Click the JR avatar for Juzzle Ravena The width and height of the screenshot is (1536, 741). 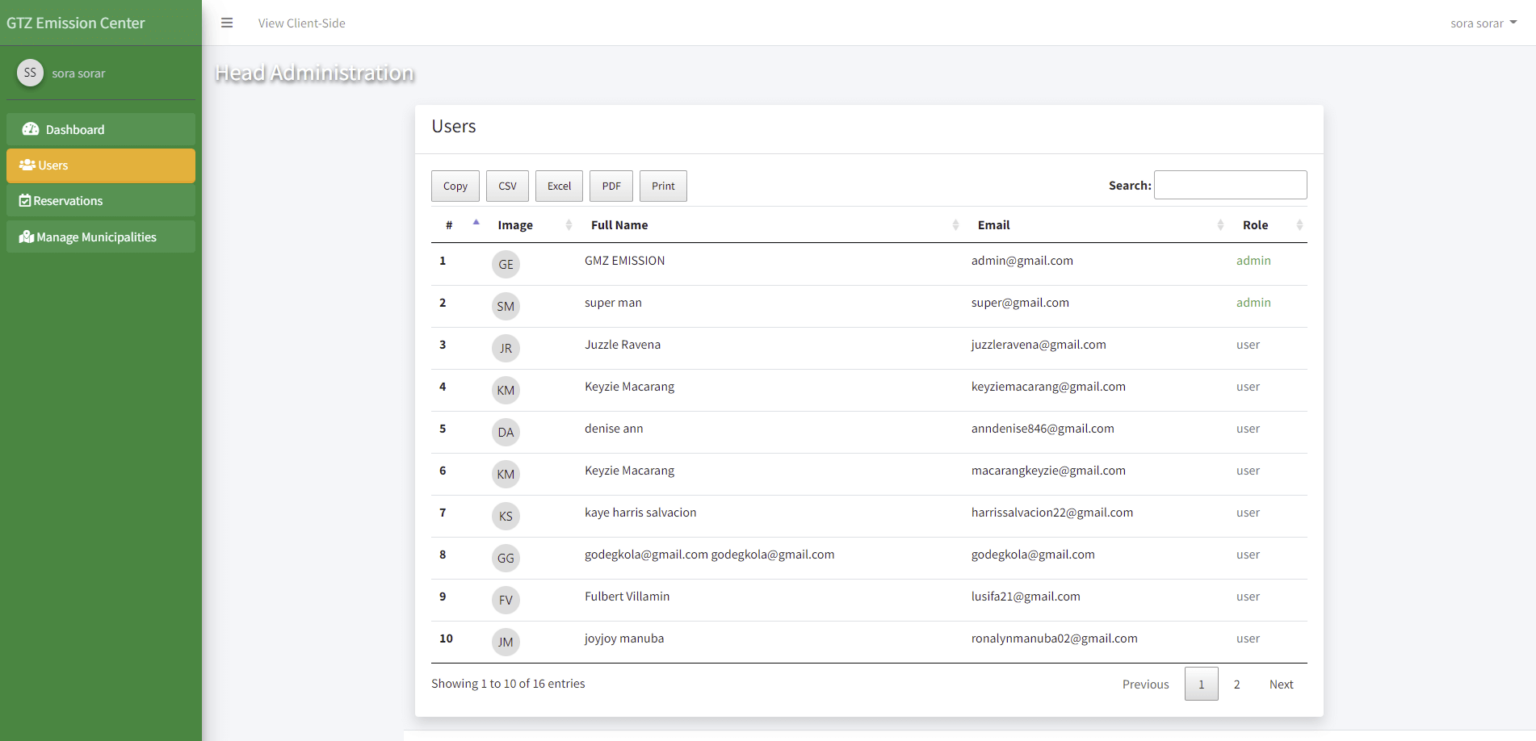tap(505, 348)
